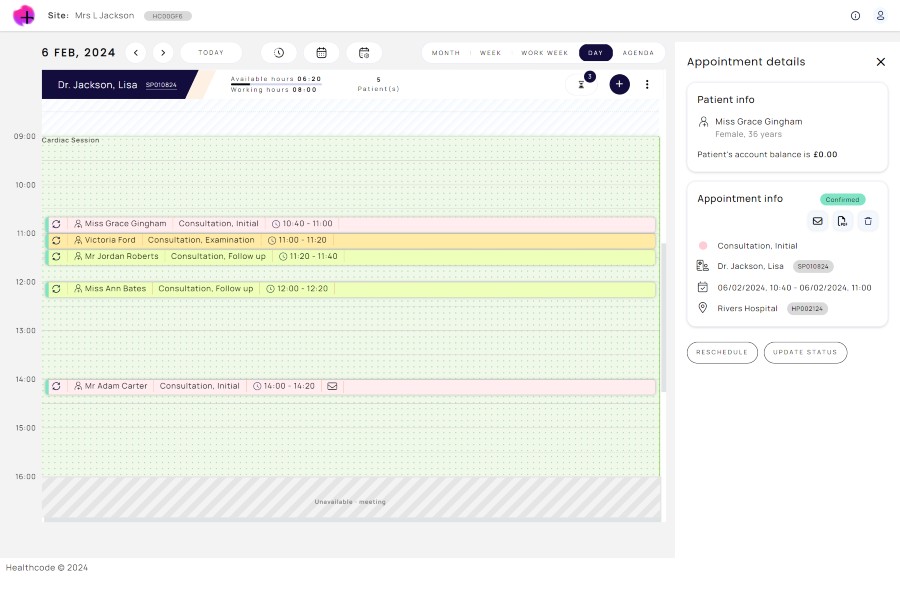Export the appointment as PDF
The width and height of the screenshot is (900, 601).
point(842,221)
